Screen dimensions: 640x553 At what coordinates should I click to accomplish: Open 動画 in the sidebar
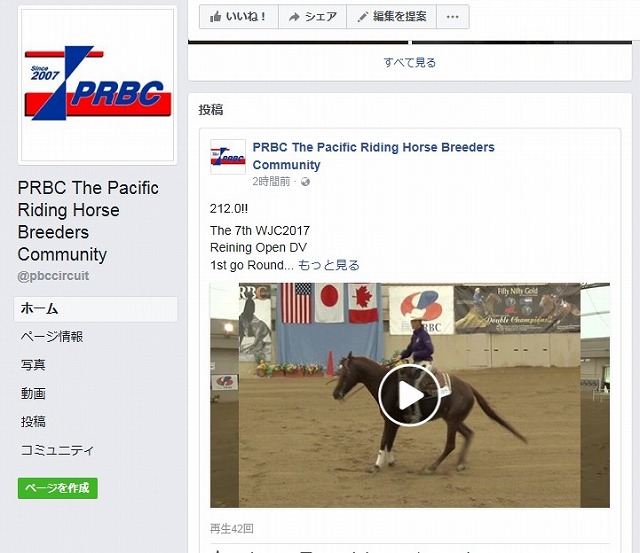pyautogui.click(x=33, y=393)
